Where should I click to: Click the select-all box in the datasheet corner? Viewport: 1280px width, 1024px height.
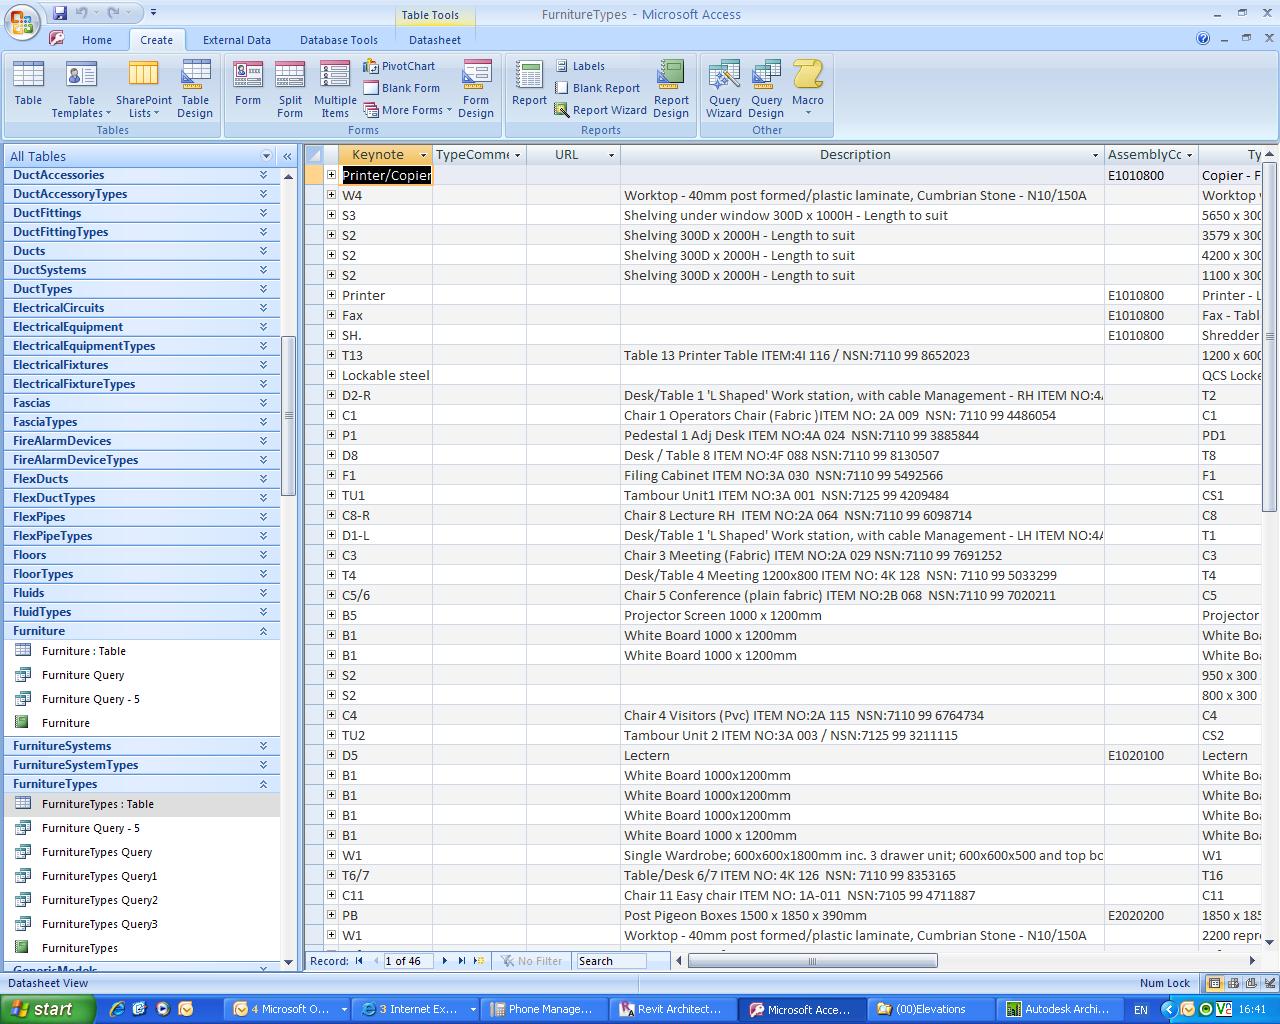315,155
